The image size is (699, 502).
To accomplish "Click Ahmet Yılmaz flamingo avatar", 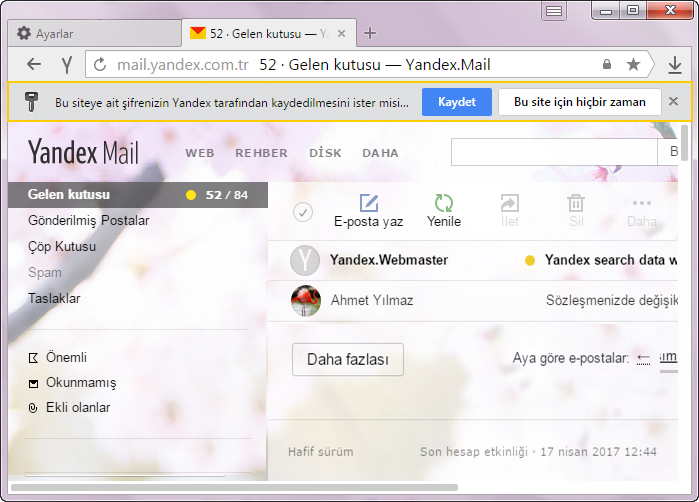I will tap(305, 300).
